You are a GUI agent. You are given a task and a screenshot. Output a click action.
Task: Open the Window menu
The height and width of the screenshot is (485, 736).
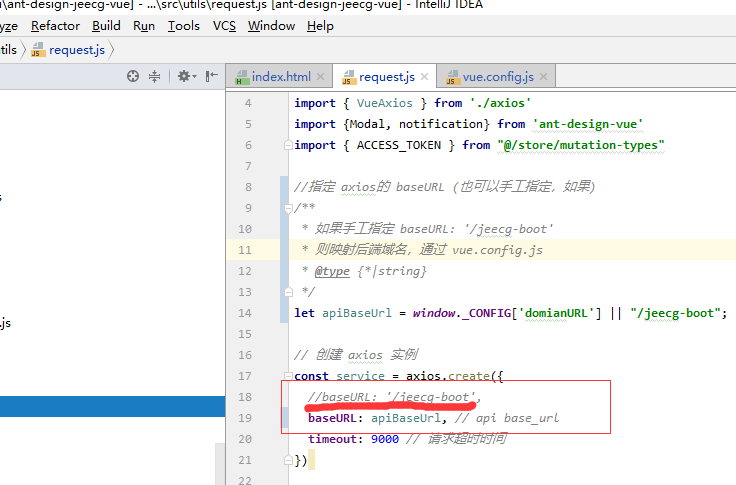[x=271, y=26]
